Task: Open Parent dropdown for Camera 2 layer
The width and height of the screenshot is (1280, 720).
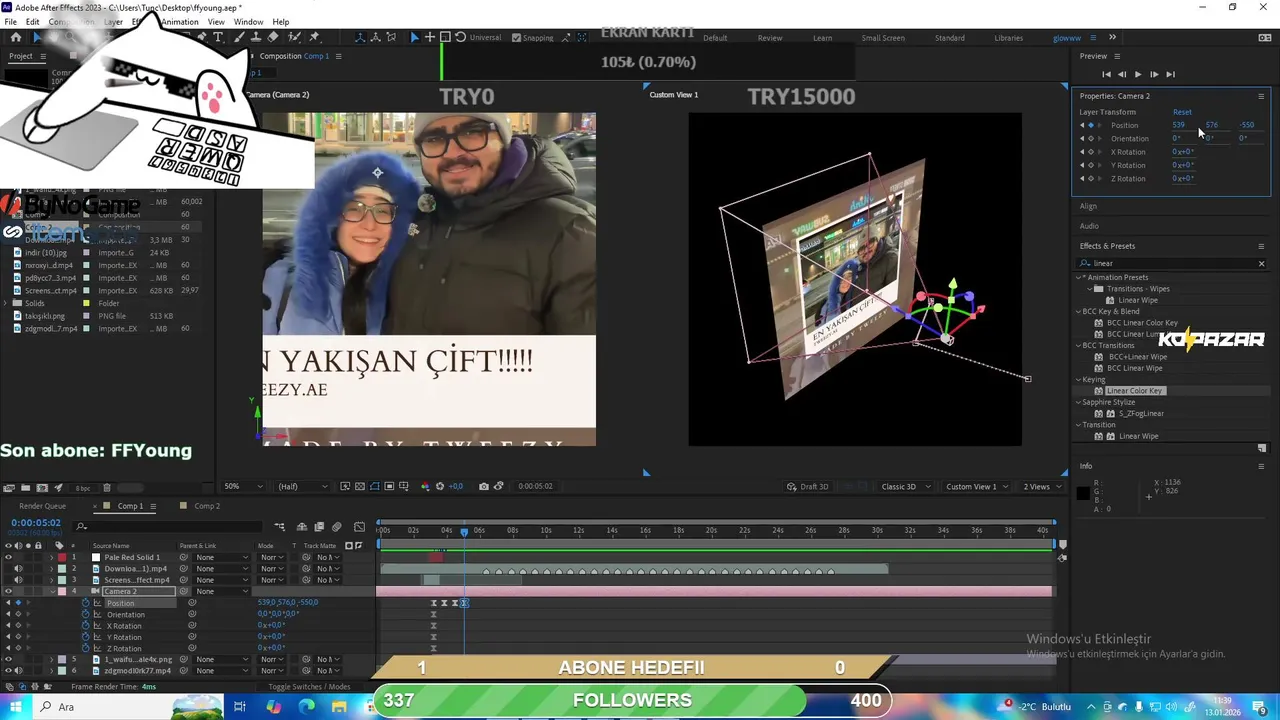Action: 221,592
